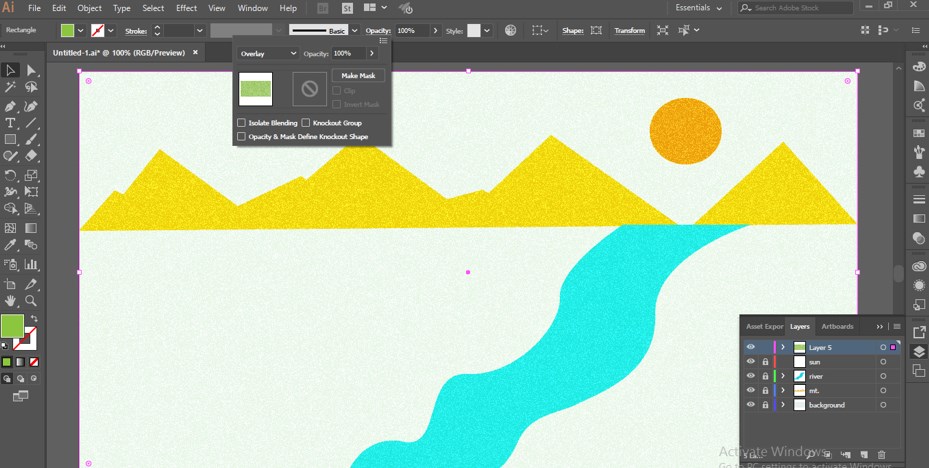This screenshot has height=468, width=929.
Task: Select the Pen tool
Action: pyautogui.click(x=10, y=106)
